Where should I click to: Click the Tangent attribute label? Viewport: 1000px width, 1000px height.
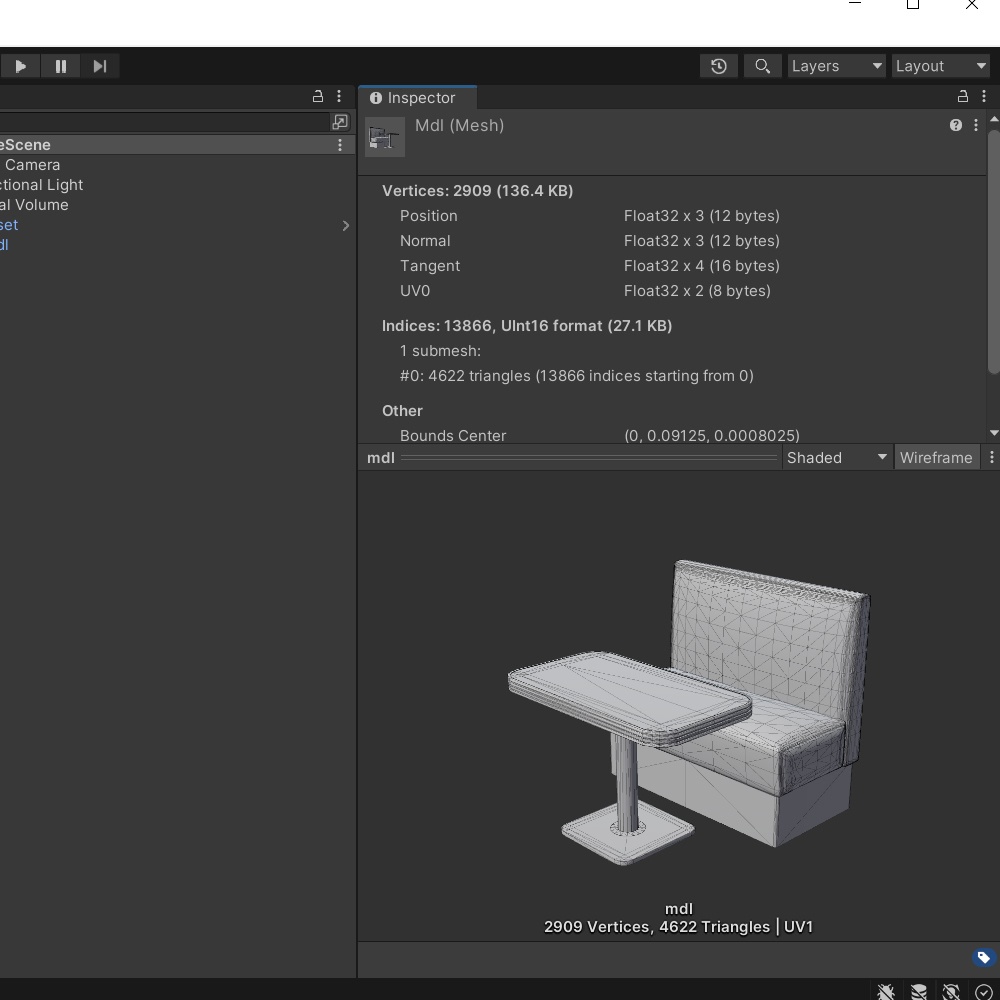(430, 266)
